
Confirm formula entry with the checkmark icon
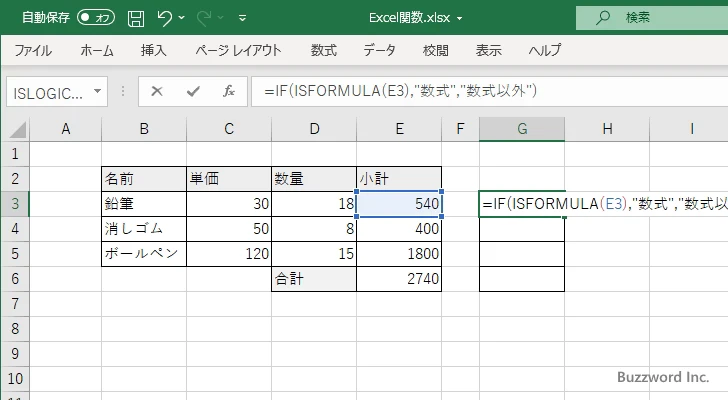193,91
